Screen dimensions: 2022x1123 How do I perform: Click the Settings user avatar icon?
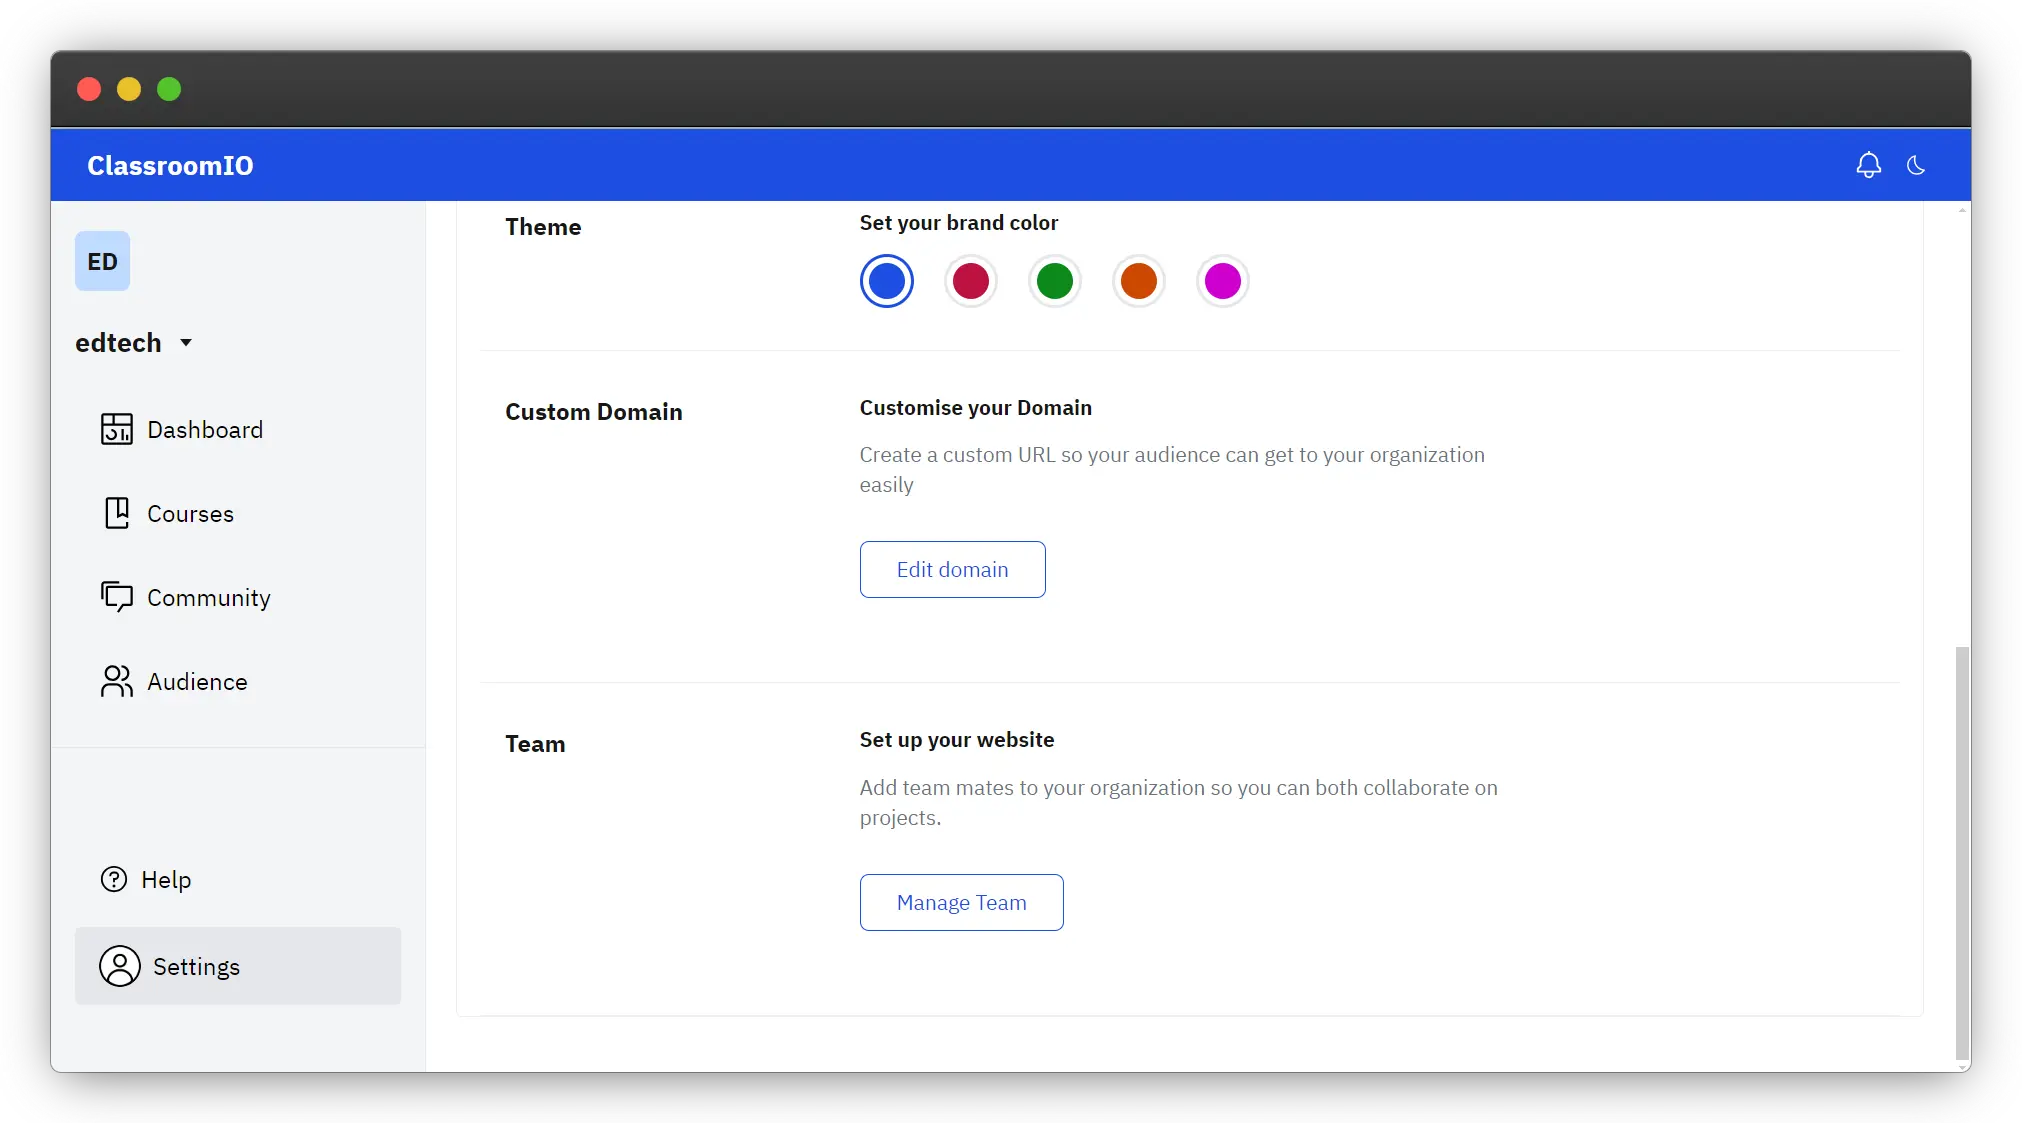(119, 966)
